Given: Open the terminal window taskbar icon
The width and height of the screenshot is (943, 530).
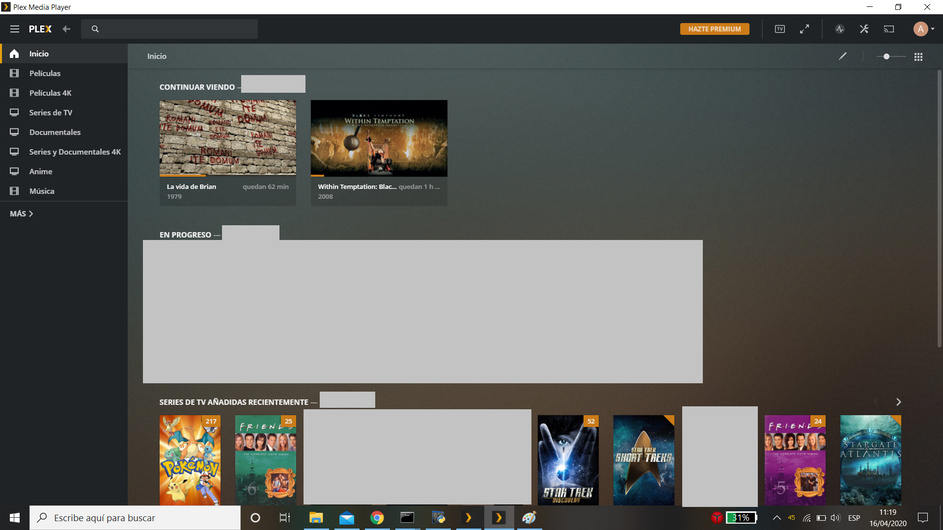Looking at the screenshot, I should (x=407, y=517).
